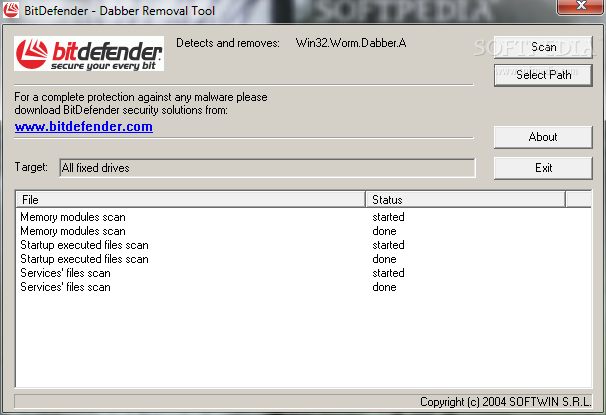Click the Target field showing All fixed drives
The width and height of the screenshot is (606, 415).
point(267,168)
